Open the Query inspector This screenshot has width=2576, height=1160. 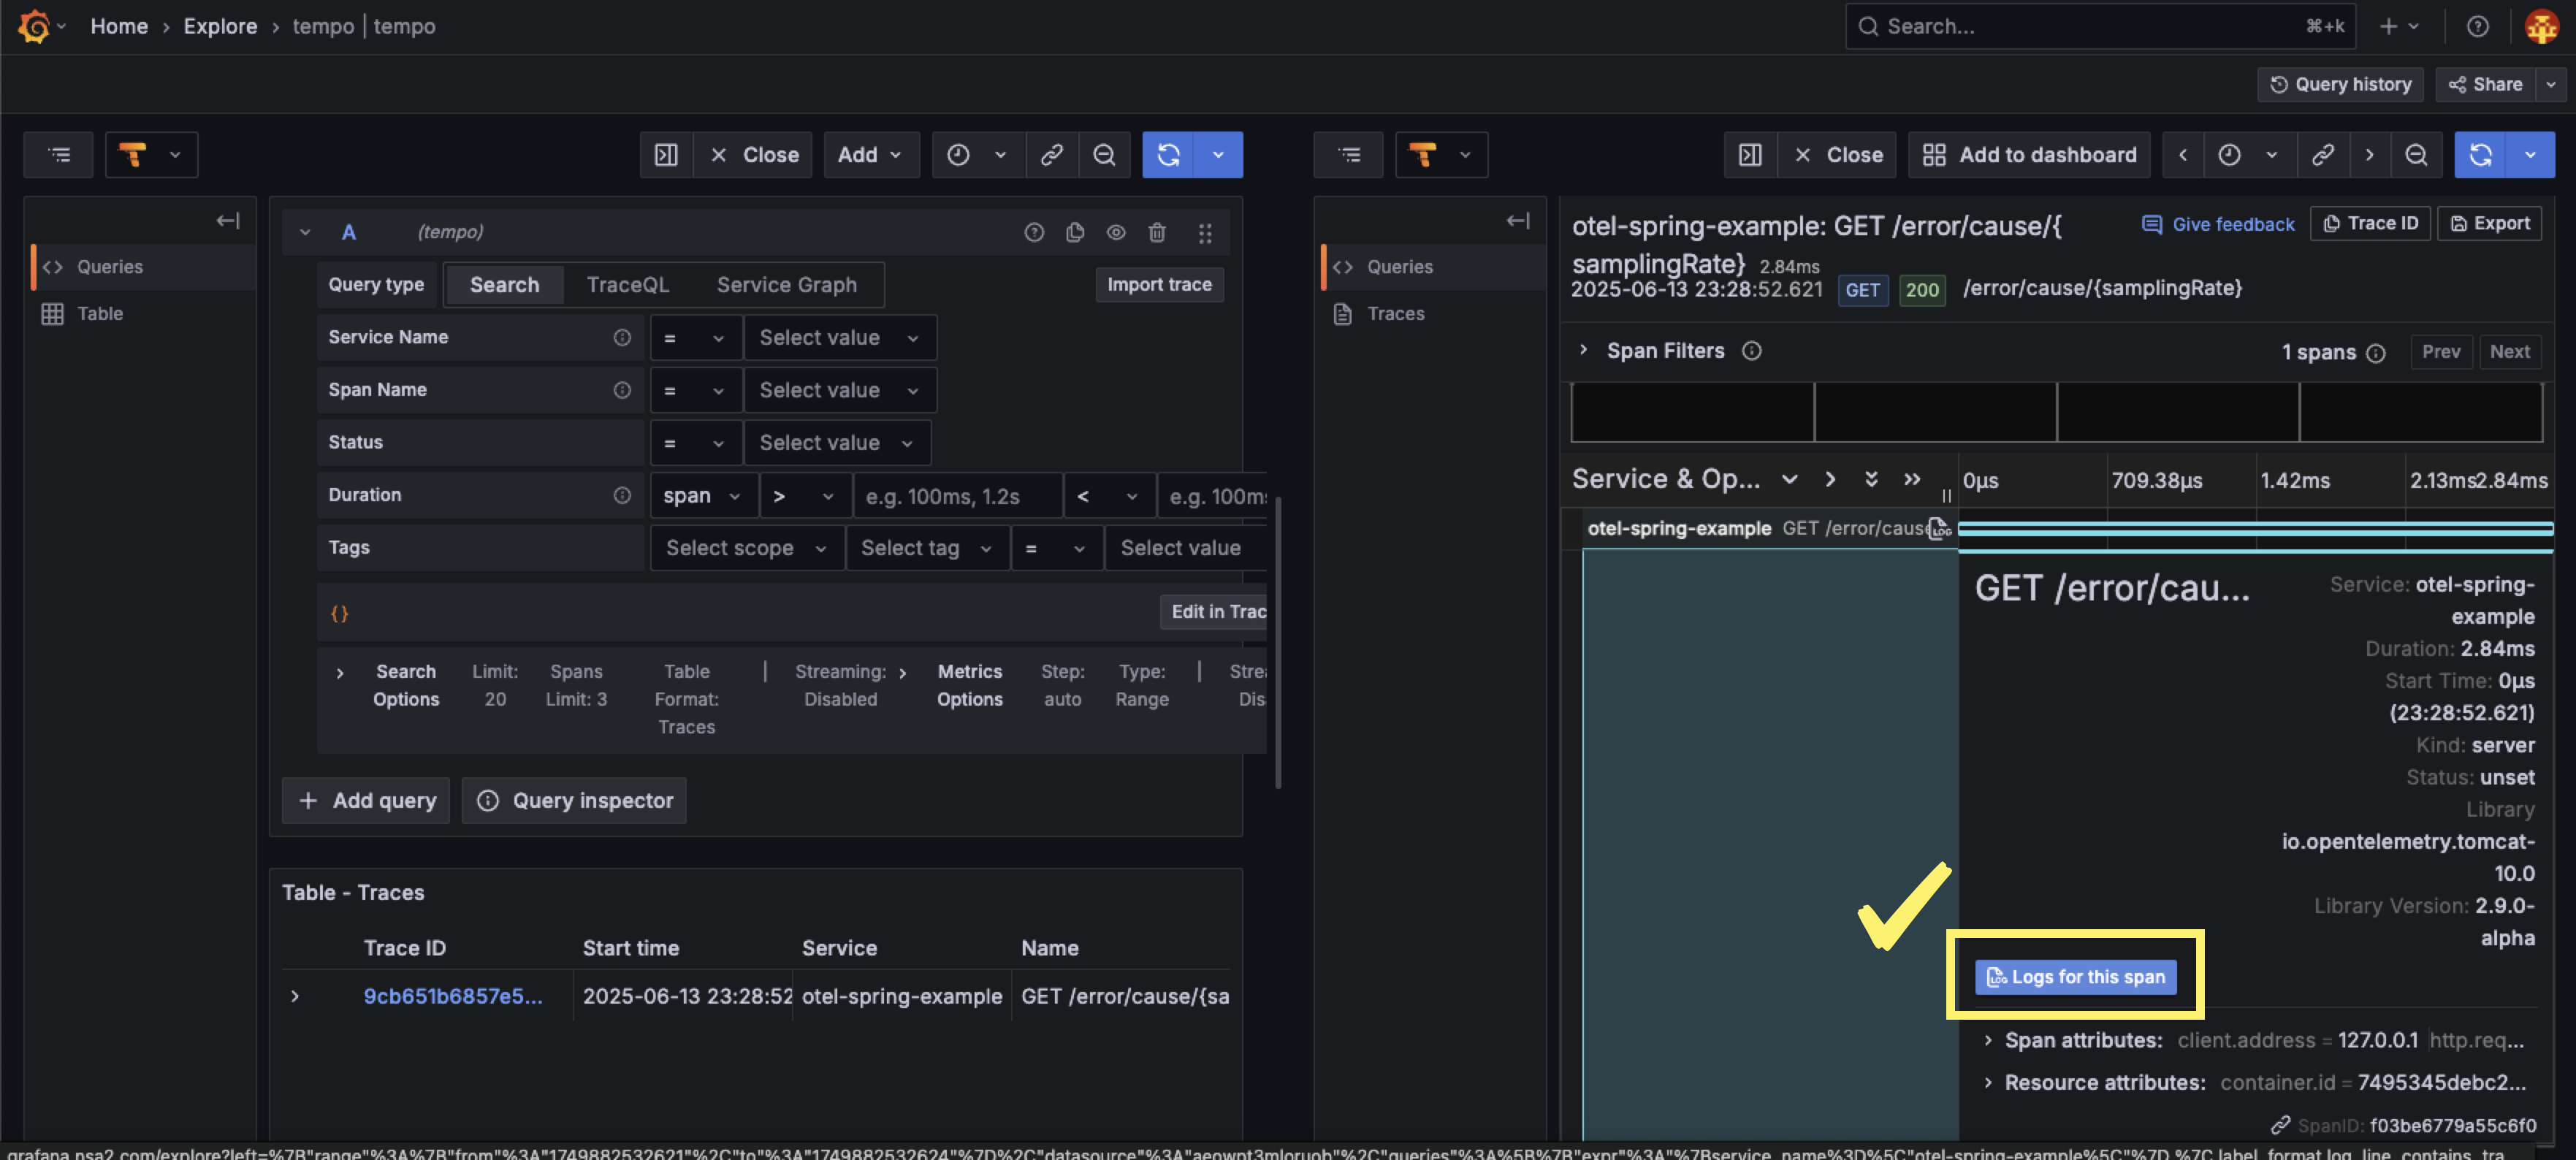click(x=574, y=800)
